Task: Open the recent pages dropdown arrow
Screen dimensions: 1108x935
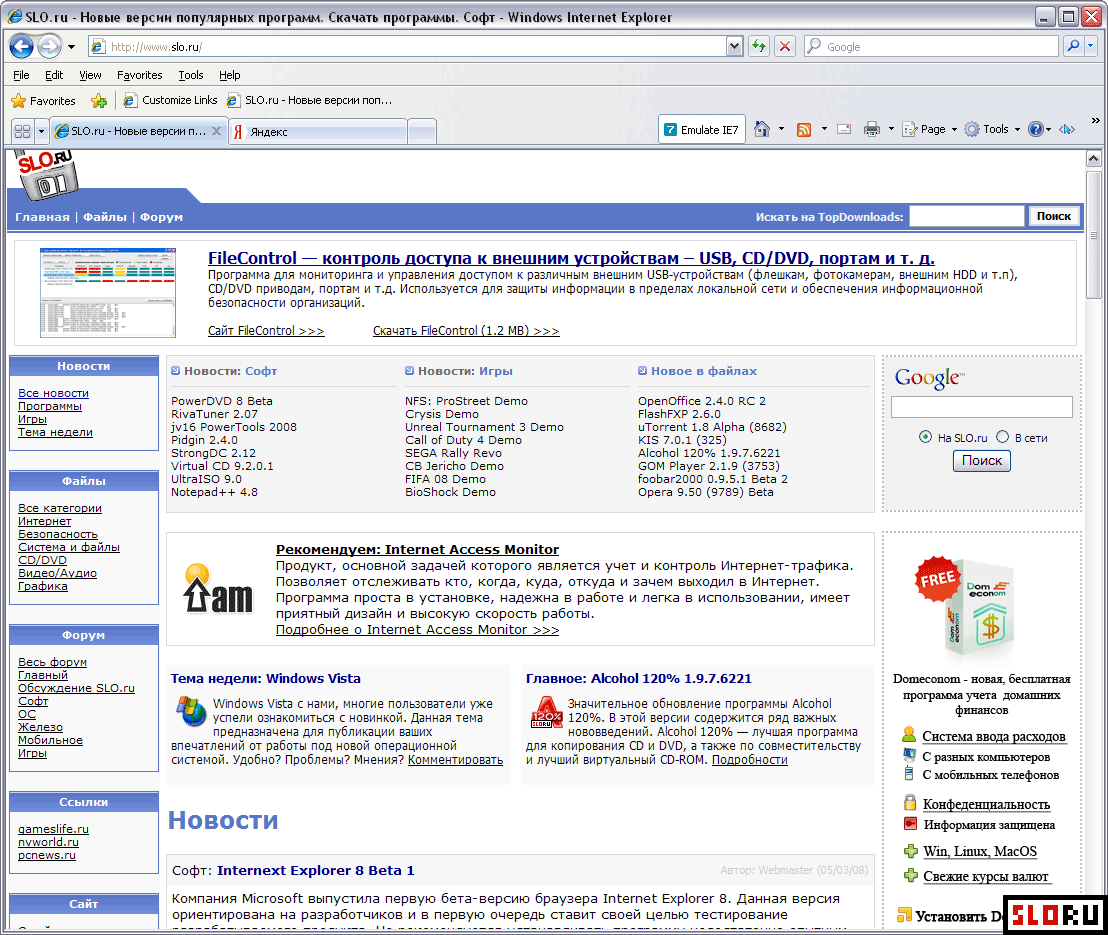Action: tap(71, 47)
